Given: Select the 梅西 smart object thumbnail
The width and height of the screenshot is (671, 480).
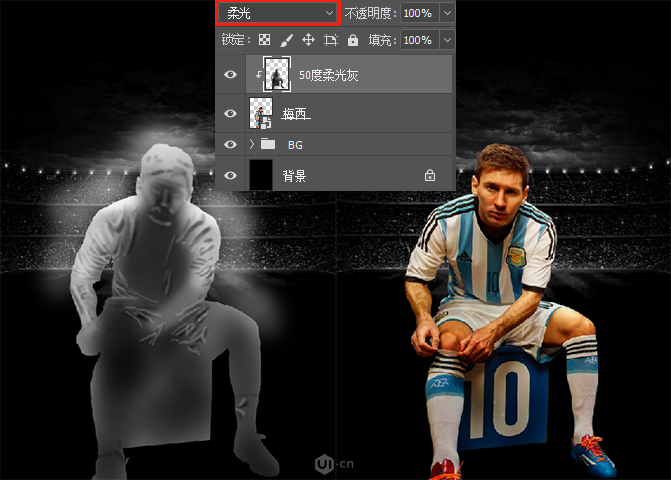Looking at the screenshot, I should tap(261, 113).
